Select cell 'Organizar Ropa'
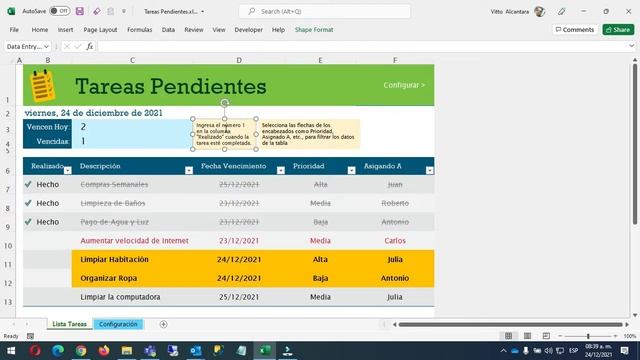 (133, 278)
